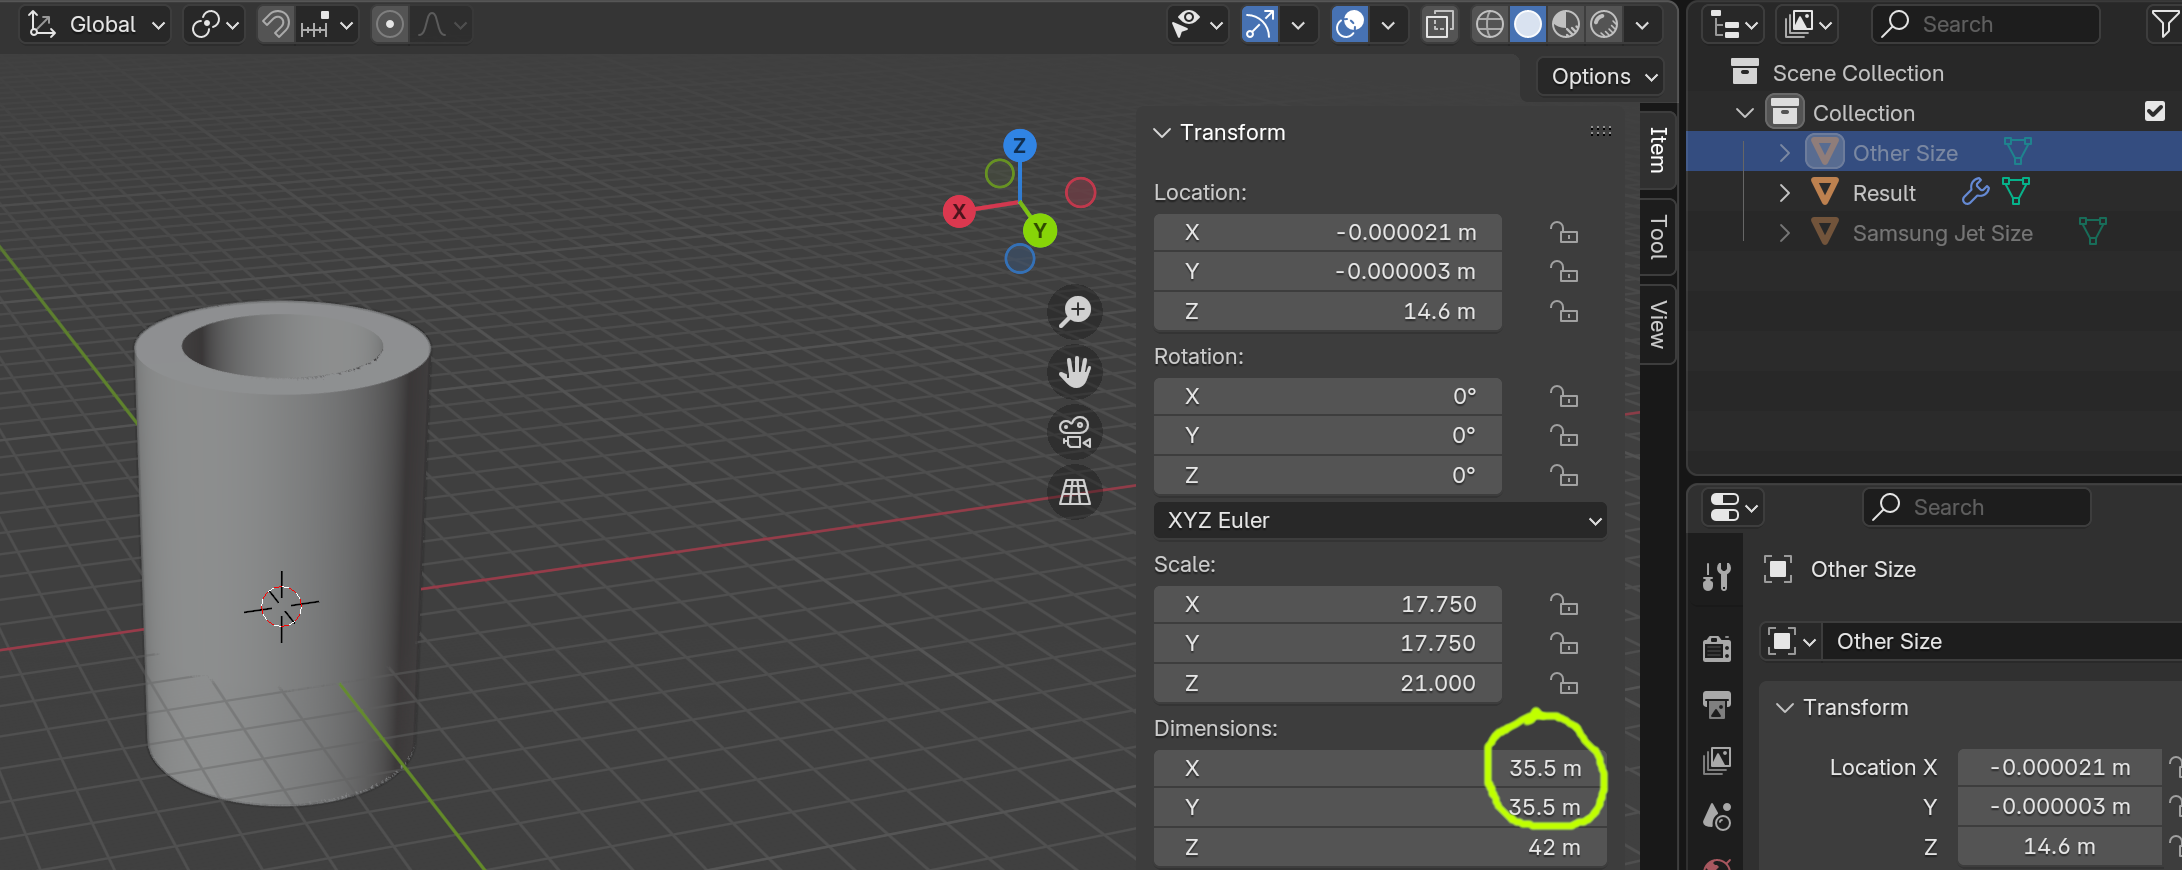Screen dimensions: 2182x870
Task: Collapse the Transform panel in sidebar
Action: [x=1162, y=132]
